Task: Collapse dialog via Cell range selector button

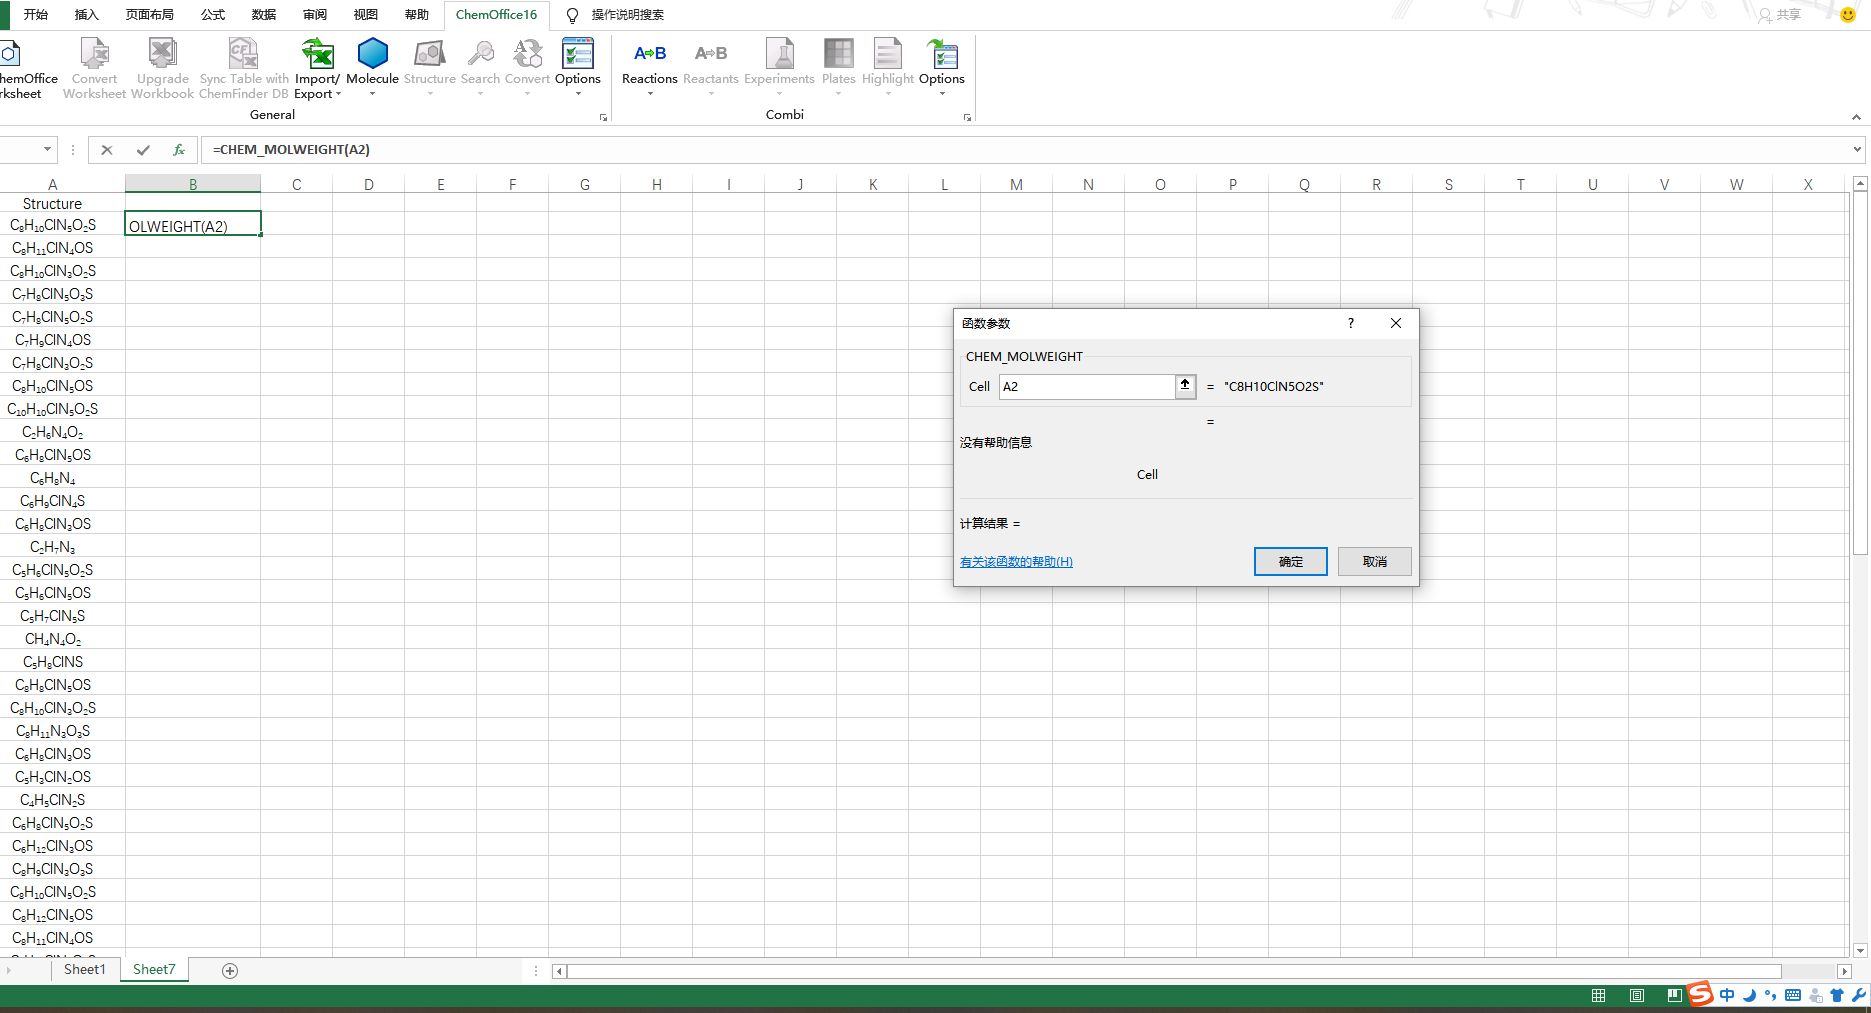Action: pos(1185,386)
